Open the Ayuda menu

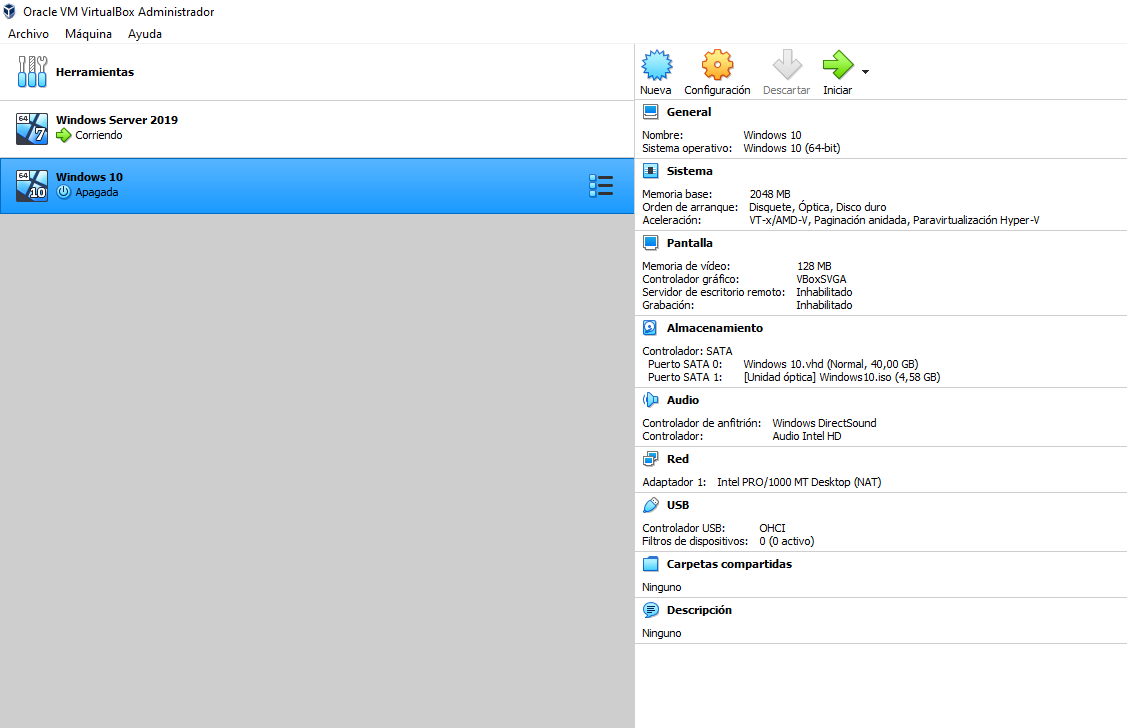pos(144,34)
